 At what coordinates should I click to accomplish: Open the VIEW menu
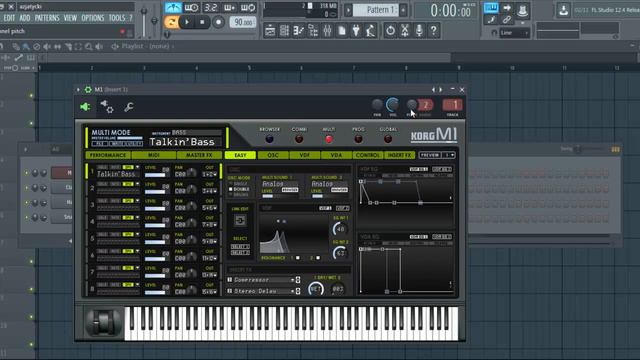[70, 18]
